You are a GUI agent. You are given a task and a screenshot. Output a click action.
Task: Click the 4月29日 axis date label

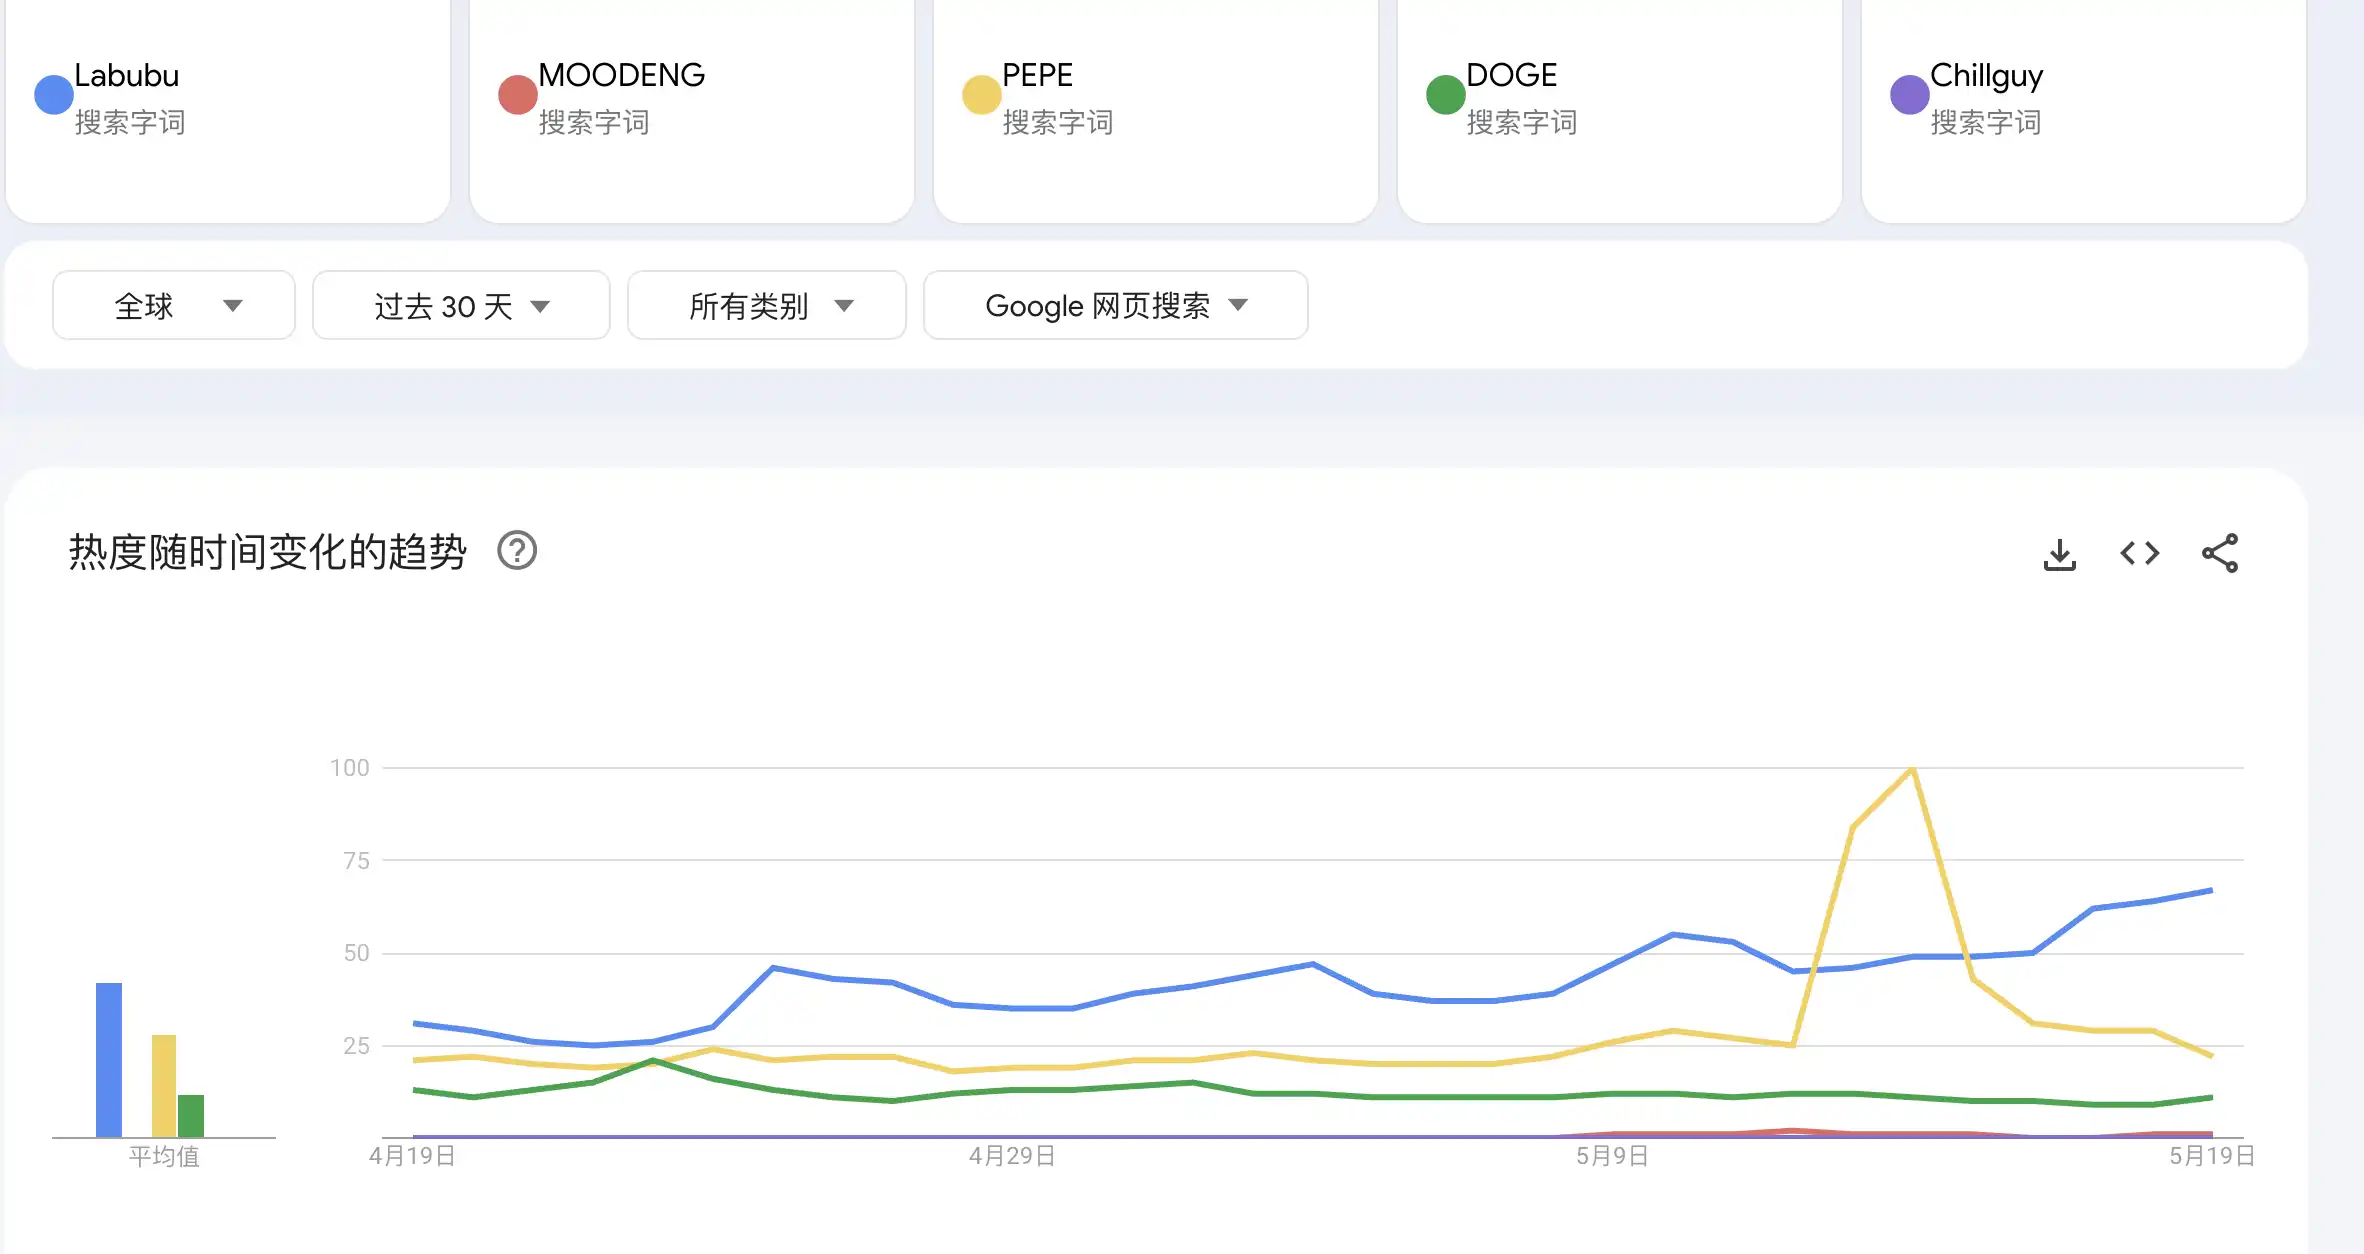[x=1010, y=1155]
